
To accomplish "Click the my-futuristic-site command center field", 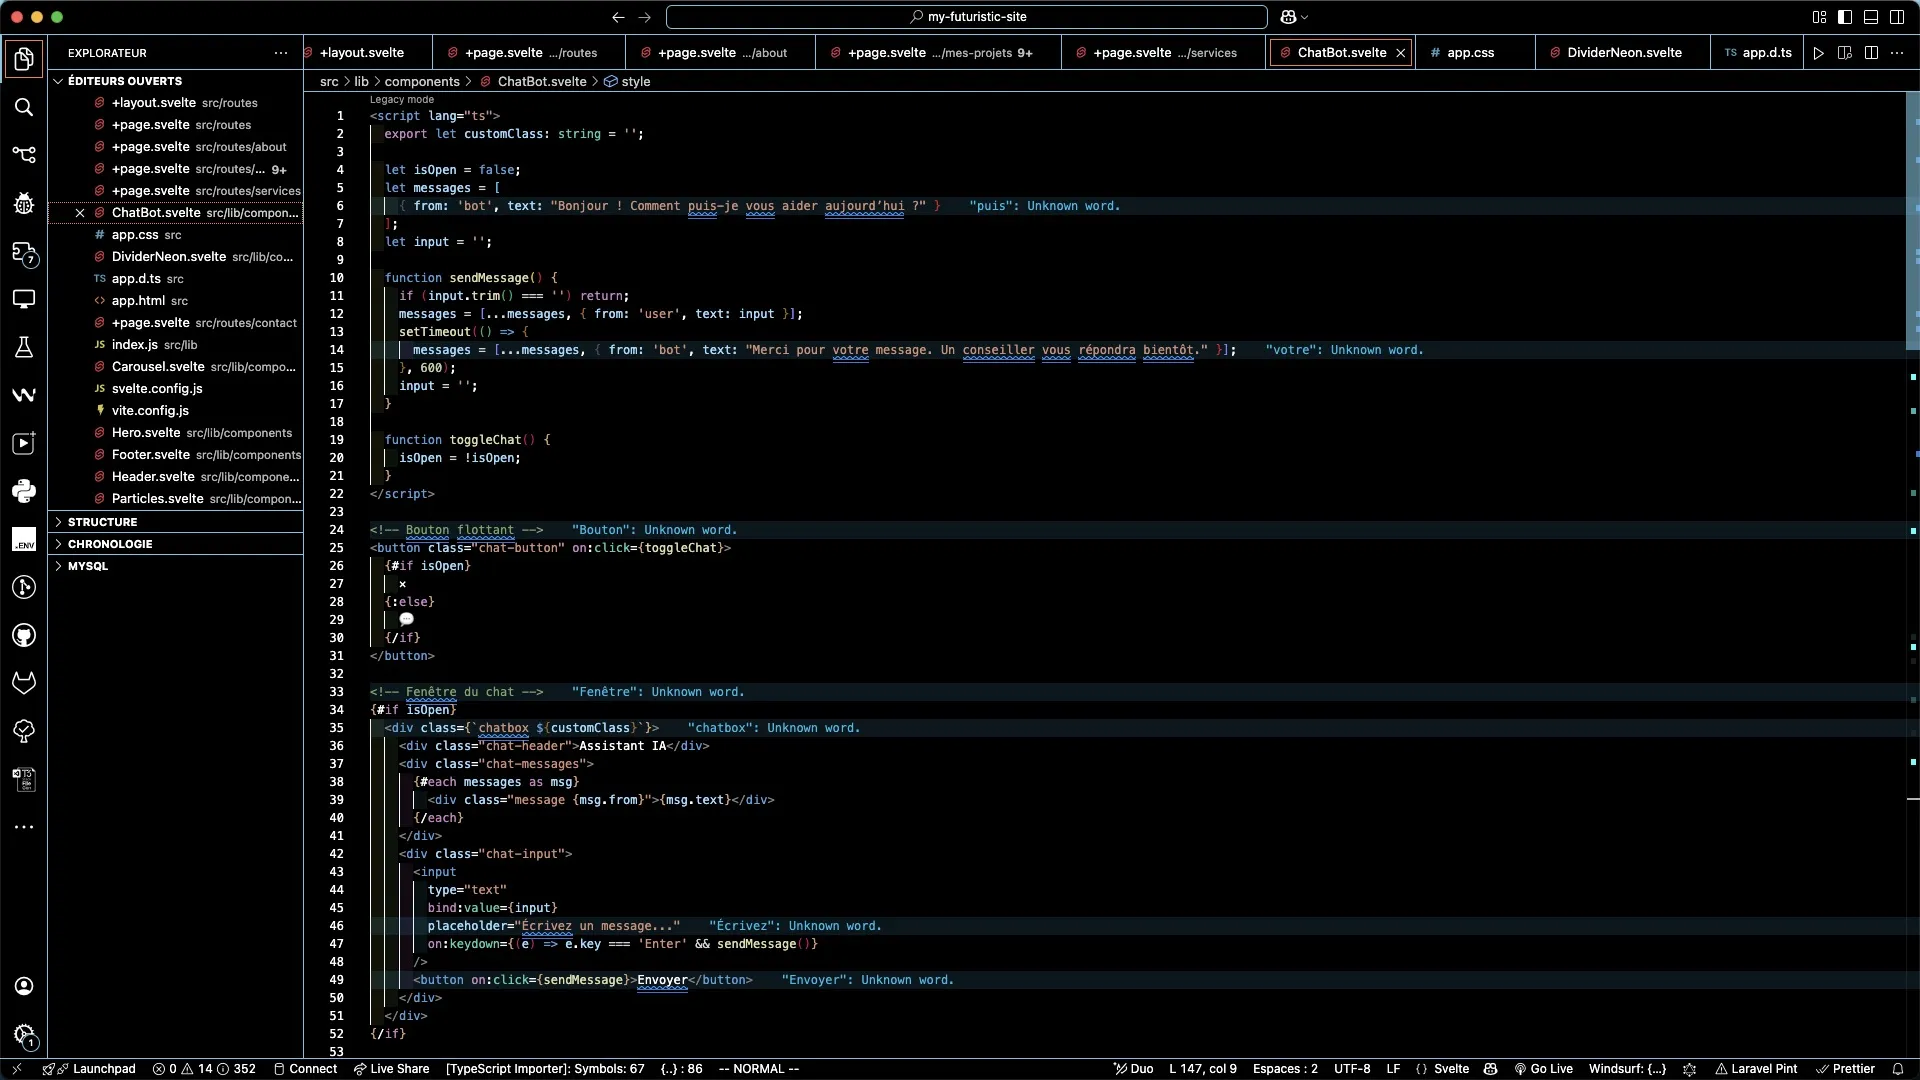I will coord(967,17).
